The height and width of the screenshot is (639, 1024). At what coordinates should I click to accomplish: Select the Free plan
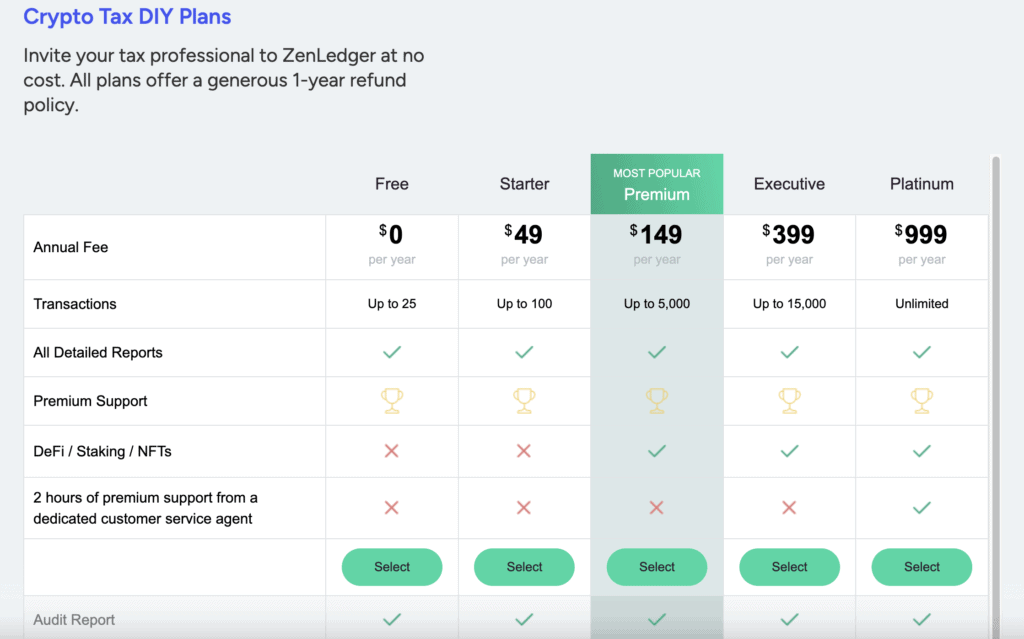pos(392,566)
